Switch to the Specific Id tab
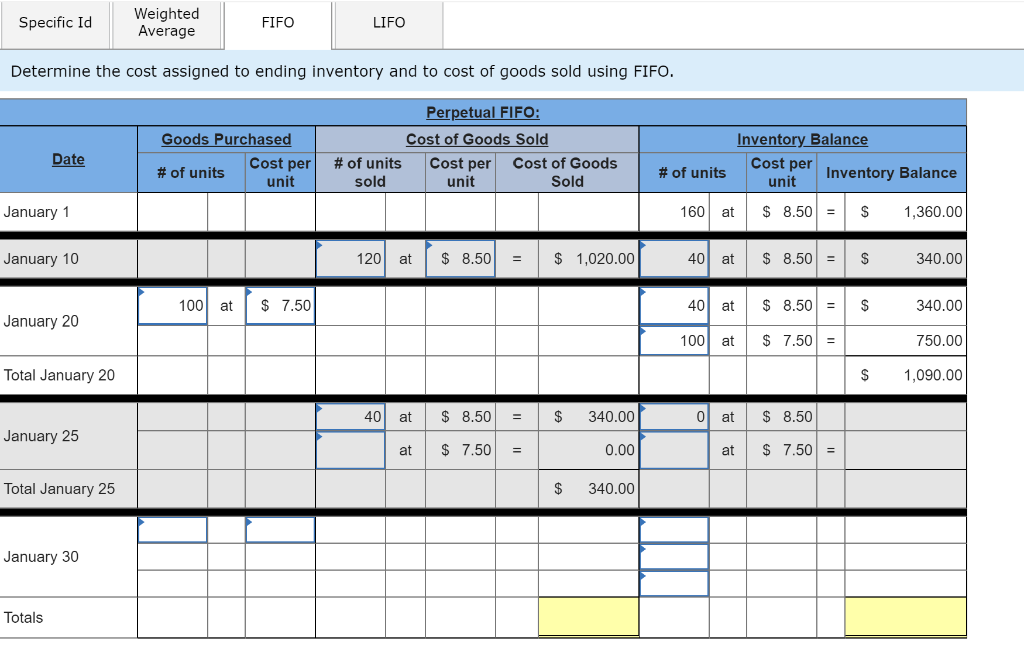The height and width of the screenshot is (645, 1024). coord(56,24)
